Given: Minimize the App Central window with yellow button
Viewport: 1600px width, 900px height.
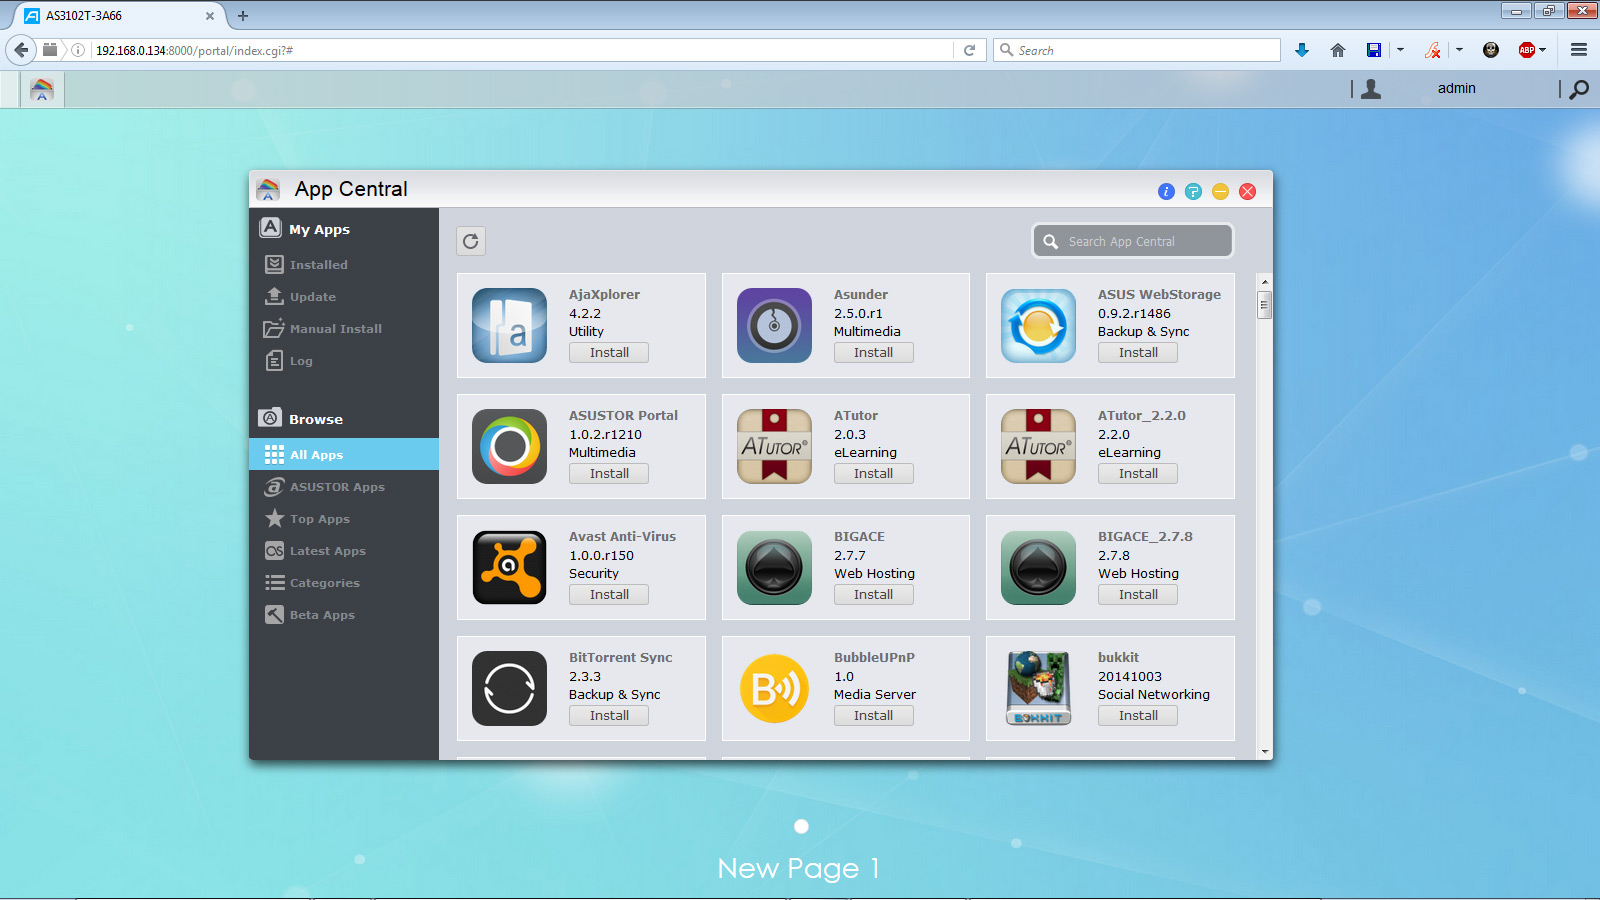Looking at the screenshot, I should click(x=1220, y=191).
